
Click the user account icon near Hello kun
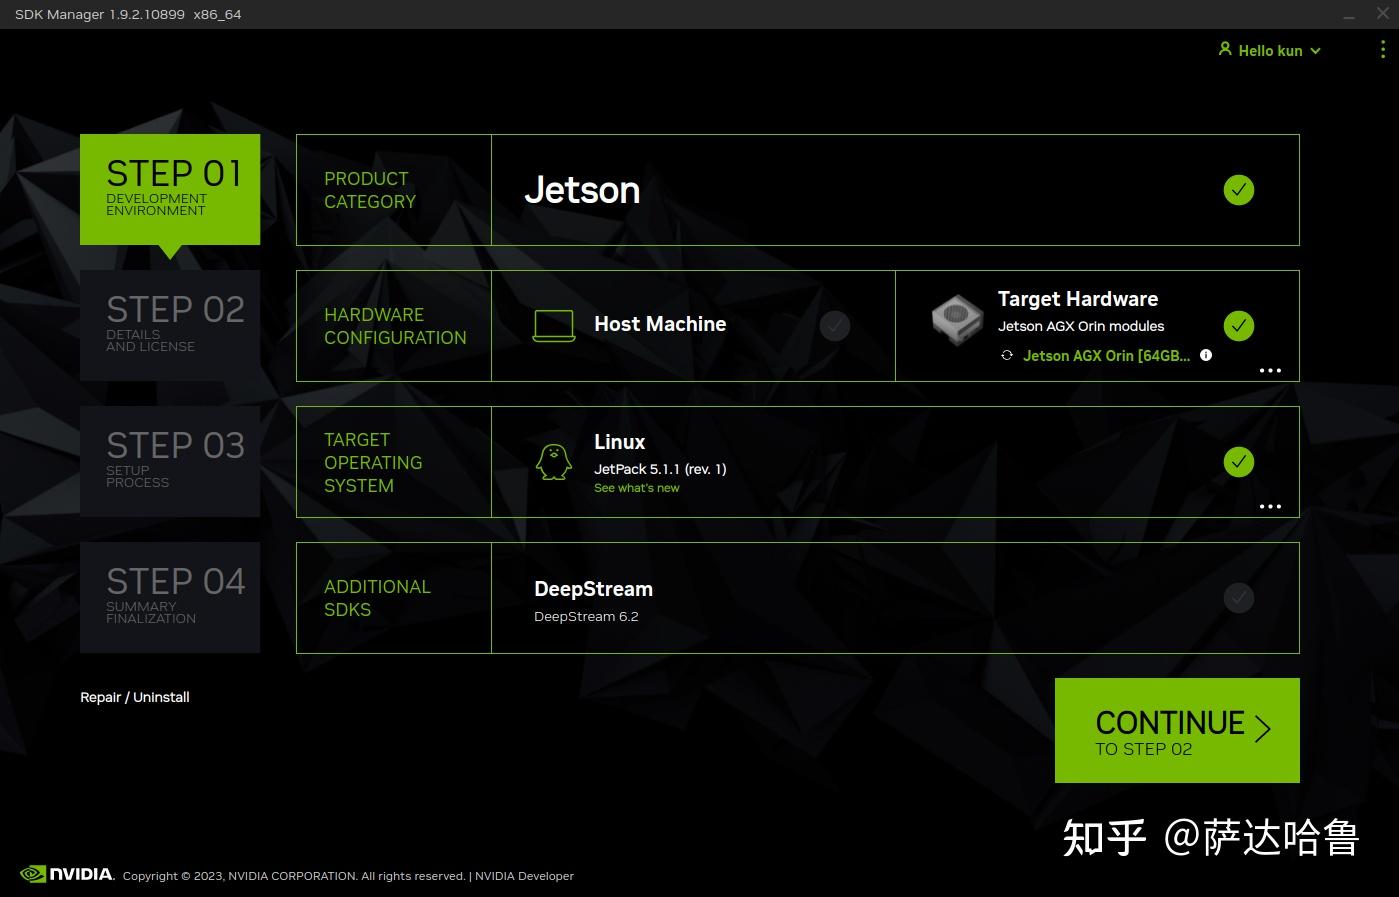1225,49
